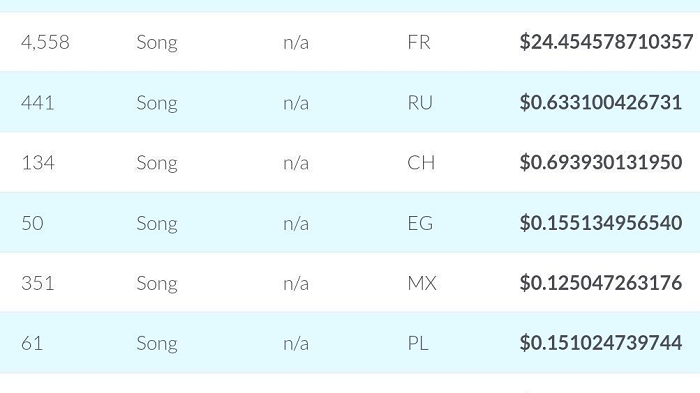Select the EG country code
Viewport: 700px width, 393px height.
[x=420, y=223]
